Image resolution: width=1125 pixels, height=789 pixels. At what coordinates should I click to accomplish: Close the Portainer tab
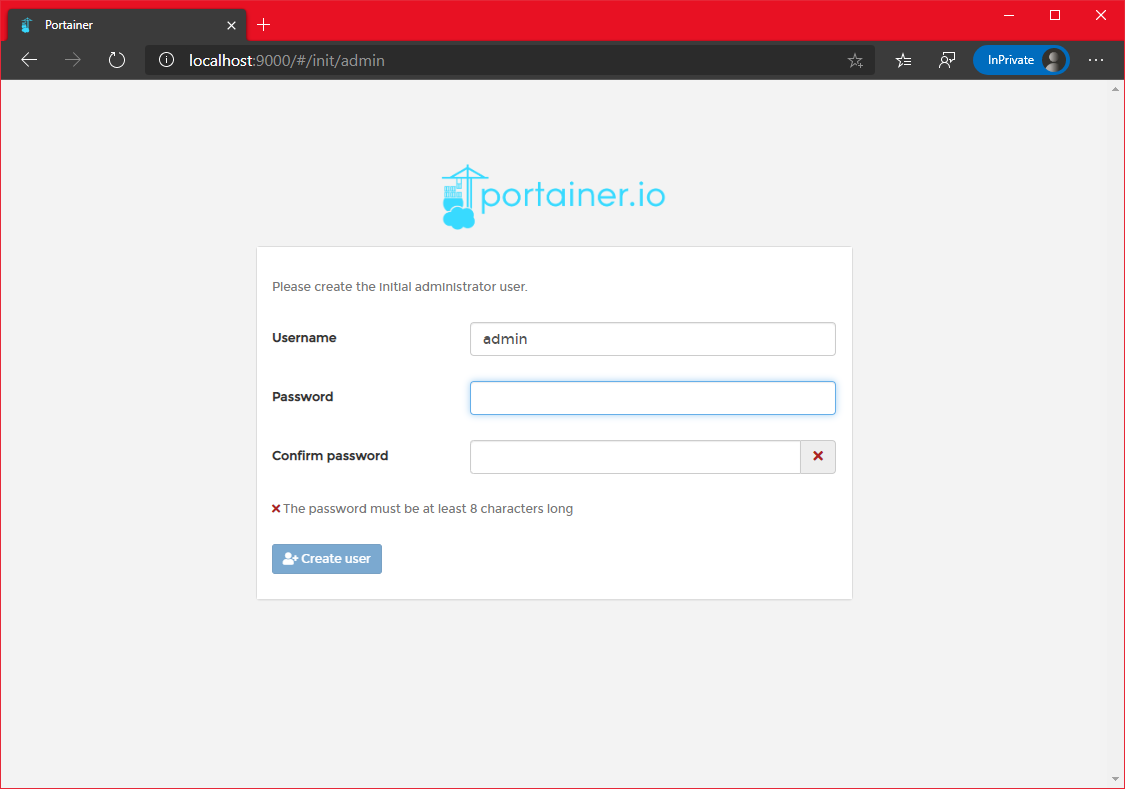pos(231,25)
